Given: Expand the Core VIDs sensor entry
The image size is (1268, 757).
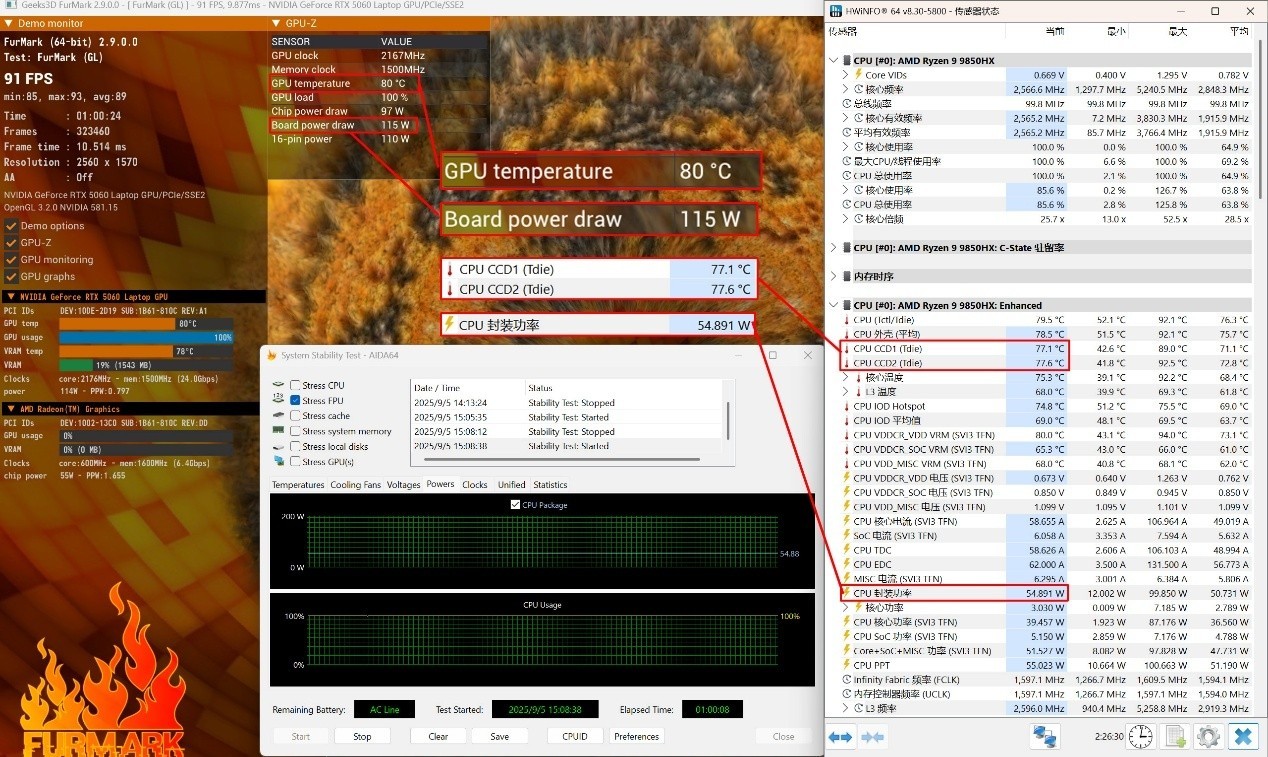Looking at the screenshot, I should click(x=845, y=74).
